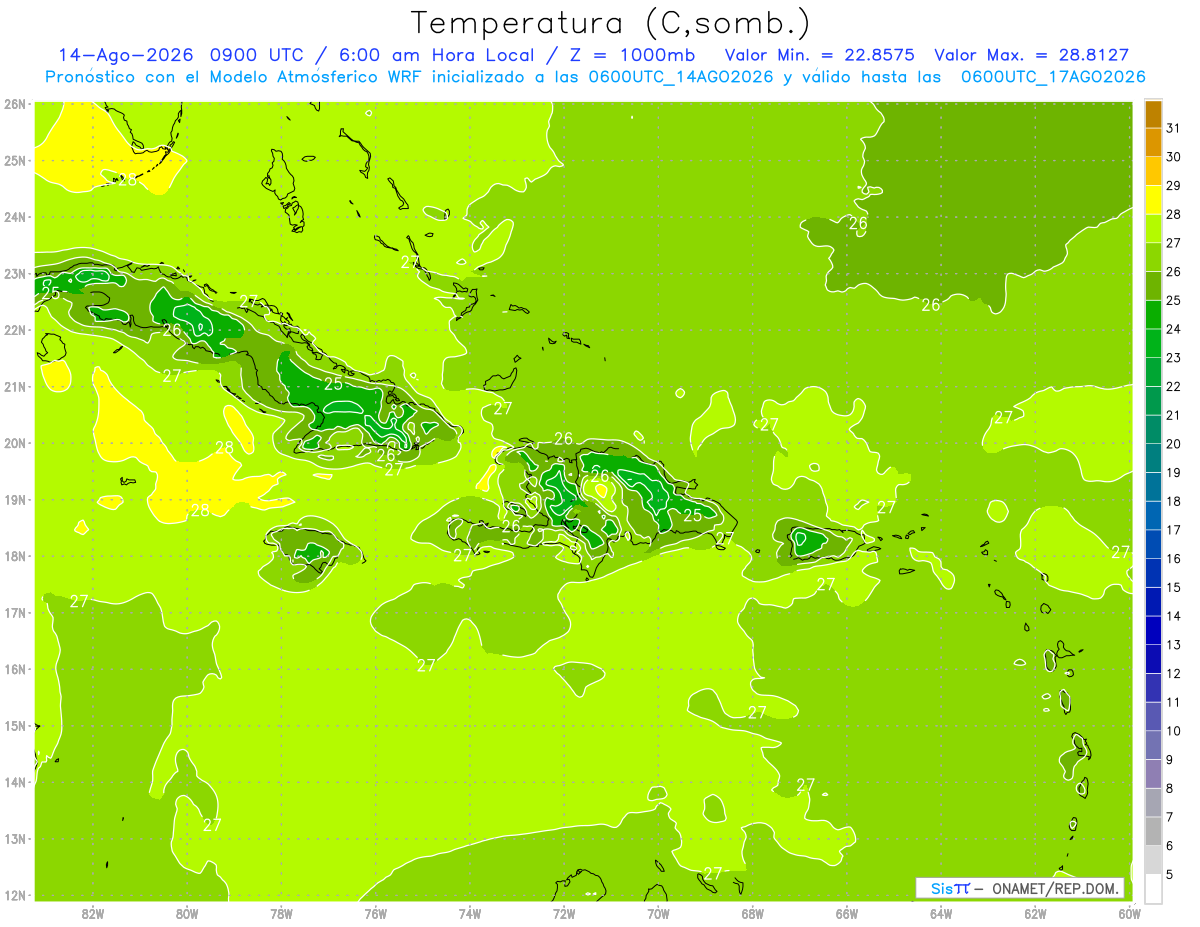Click the 64W longitude axis label
1200x927 pixels.
(941, 913)
